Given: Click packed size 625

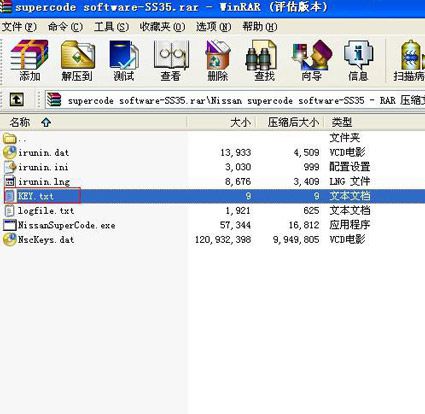Looking at the screenshot, I should [311, 211].
